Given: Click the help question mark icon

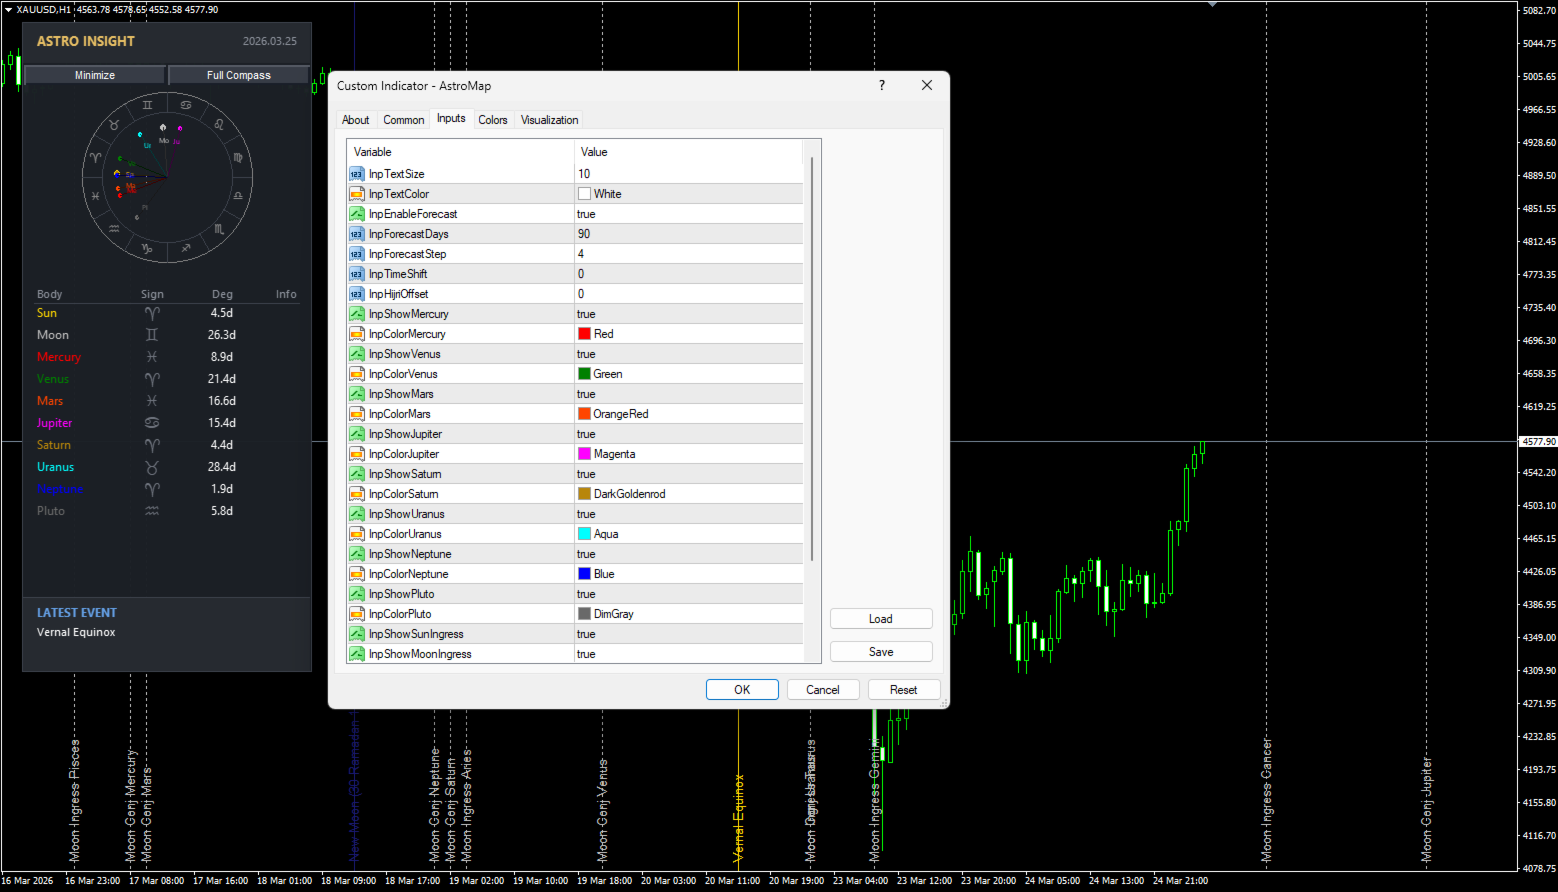Looking at the screenshot, I should 881,86.
